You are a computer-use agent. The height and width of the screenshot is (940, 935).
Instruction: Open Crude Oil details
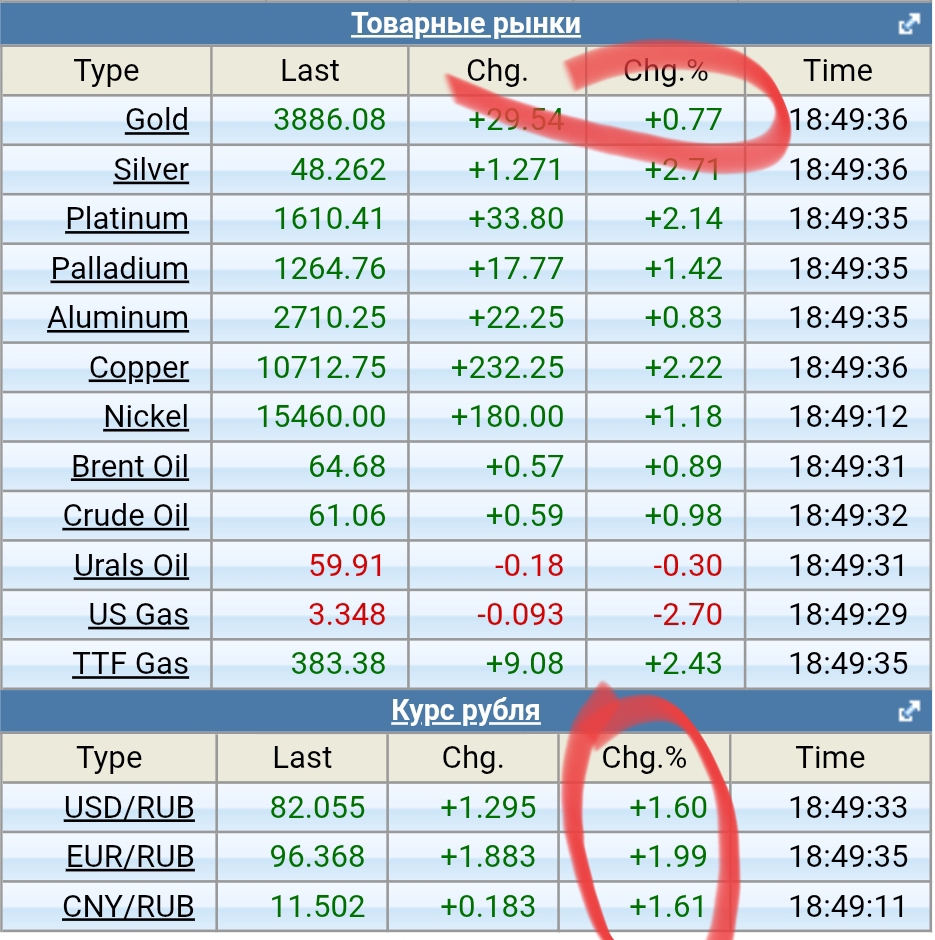[125, 516]
